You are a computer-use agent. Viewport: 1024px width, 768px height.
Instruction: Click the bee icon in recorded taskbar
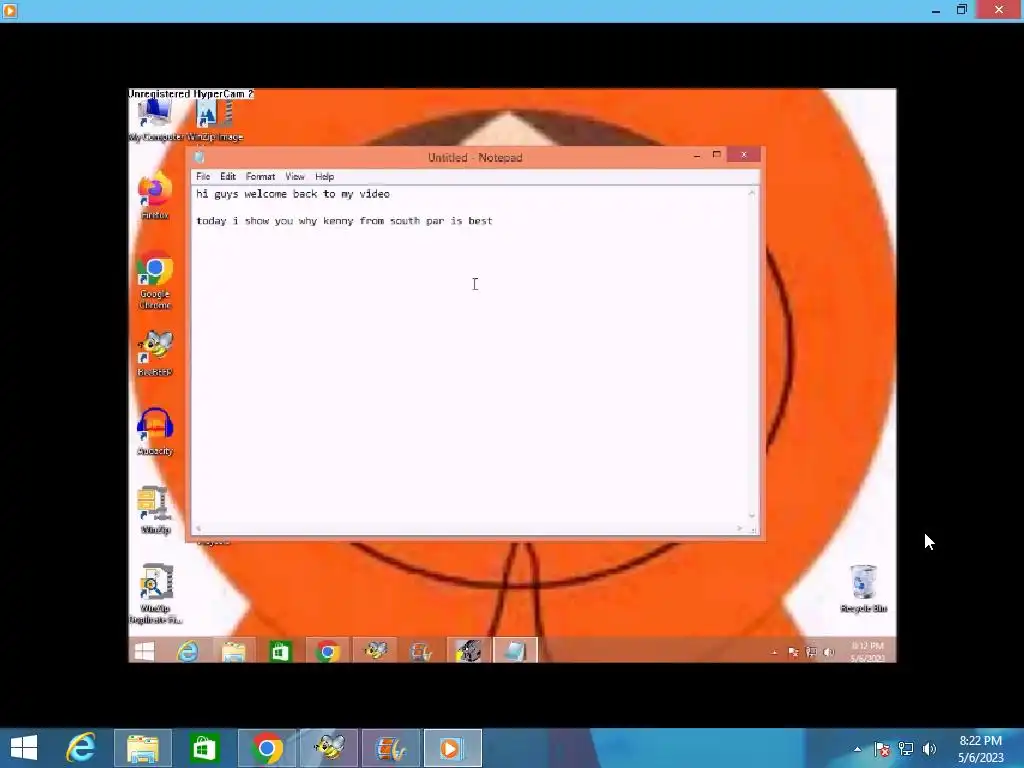coord(375,651)
